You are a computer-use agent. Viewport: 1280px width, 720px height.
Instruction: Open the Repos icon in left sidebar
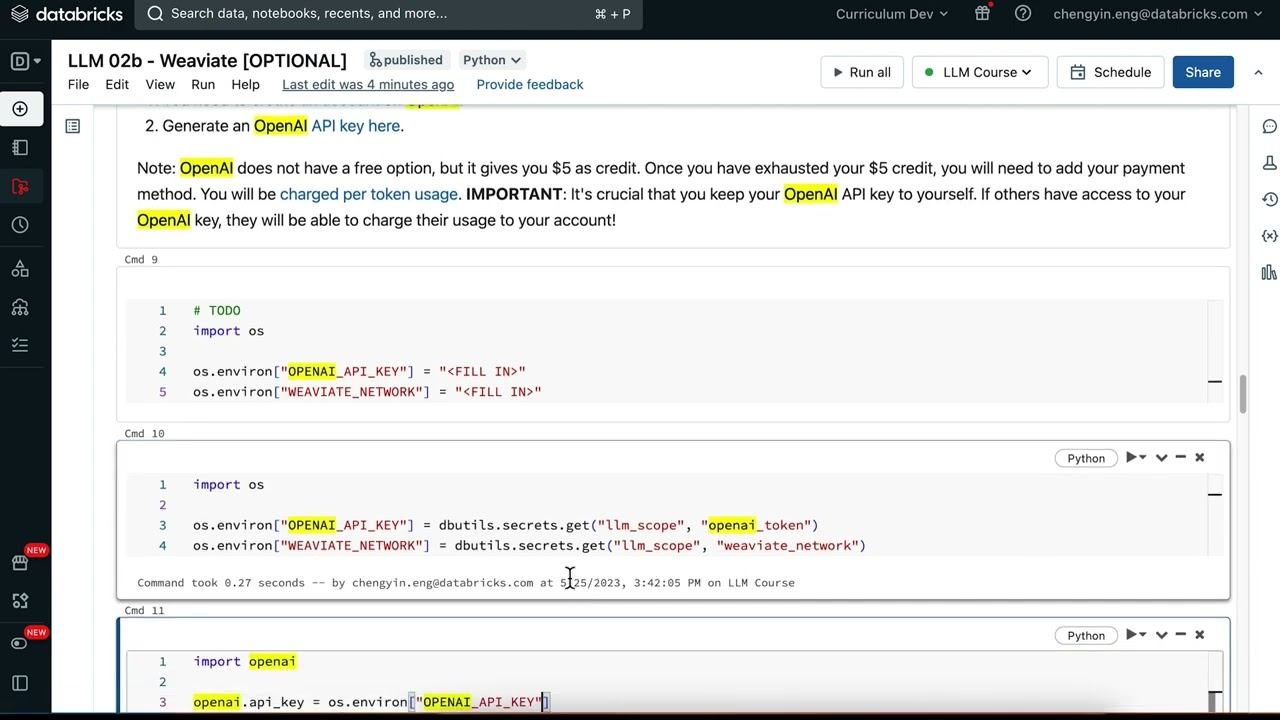[20, 186]
